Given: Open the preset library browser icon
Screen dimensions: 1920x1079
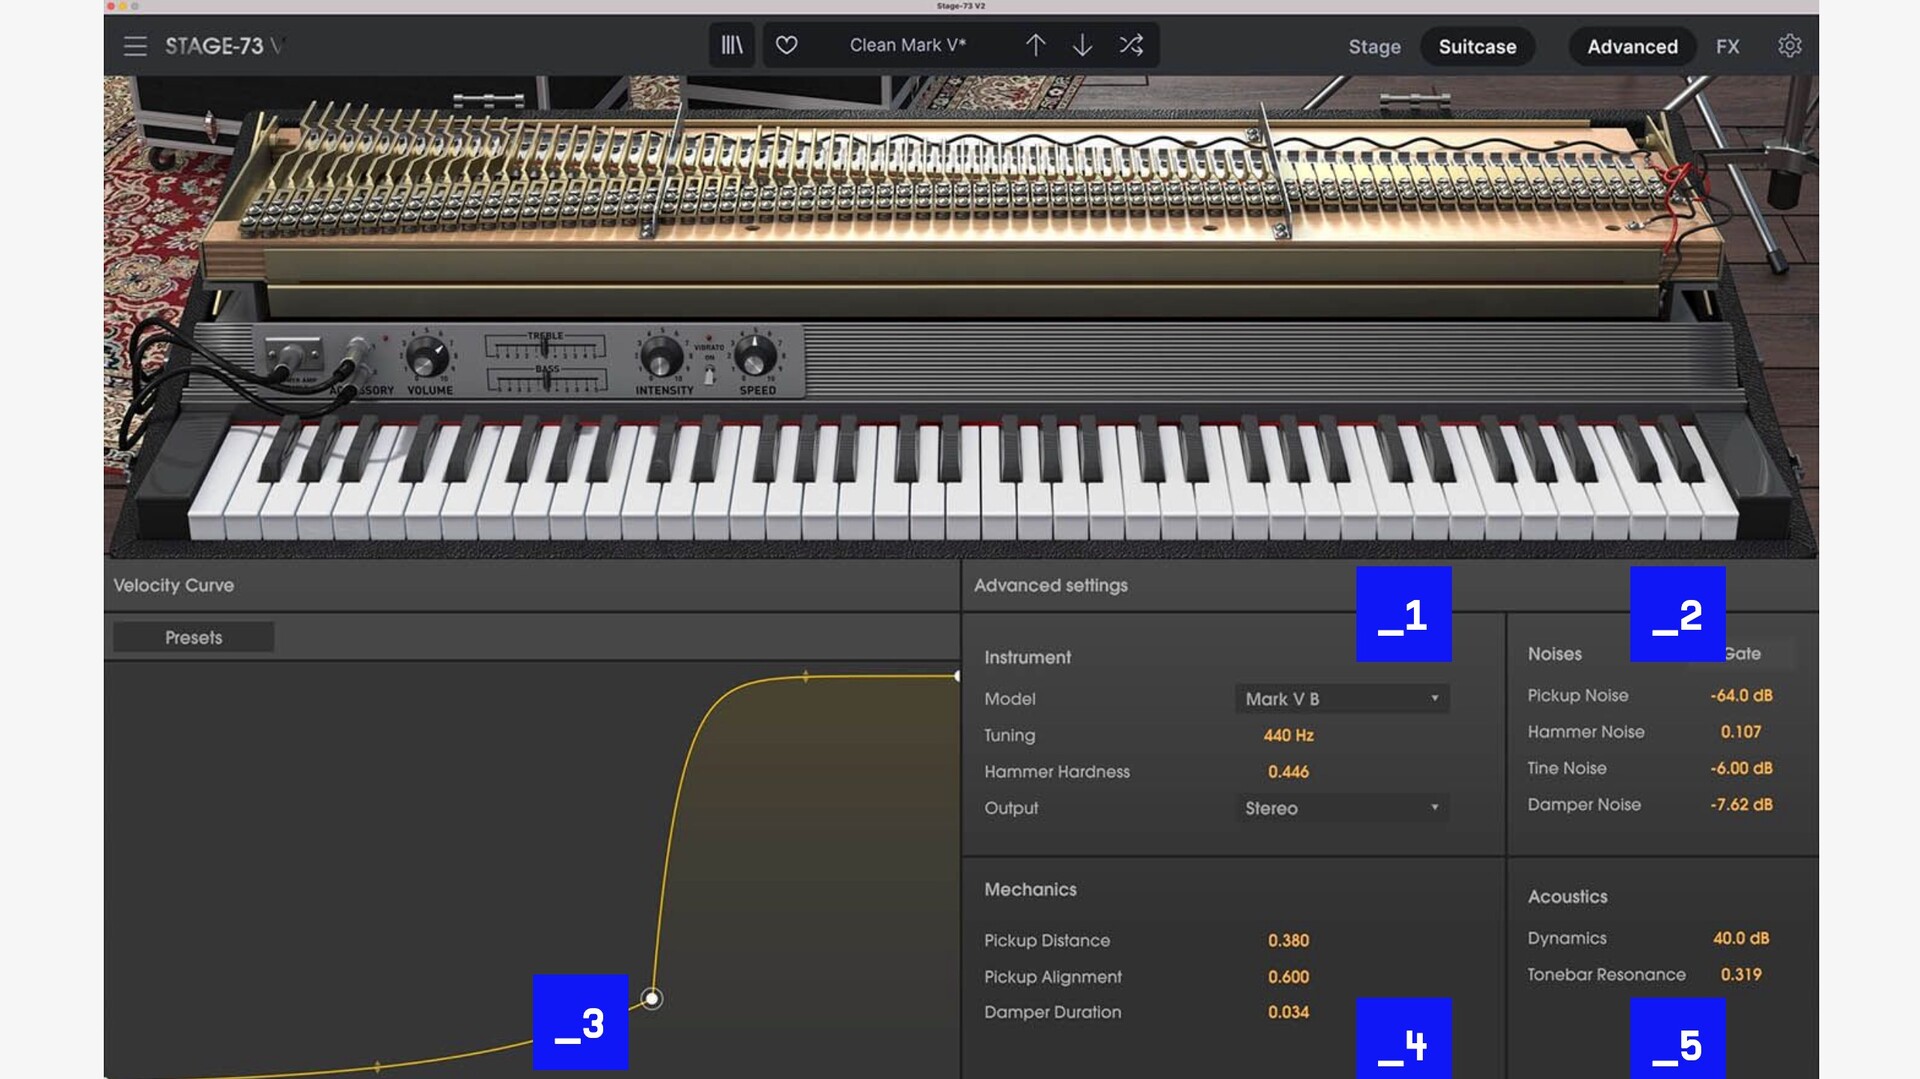Looking at the screenshot, I should [x=732, y=45].
